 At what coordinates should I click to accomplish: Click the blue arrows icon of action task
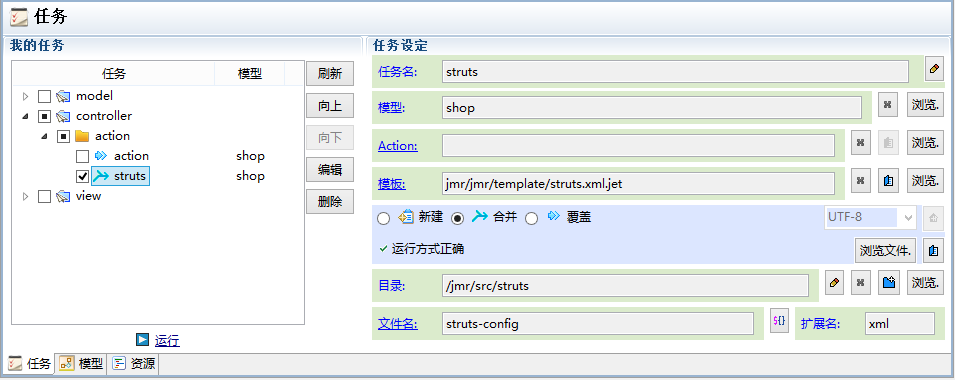pos(102,156)
